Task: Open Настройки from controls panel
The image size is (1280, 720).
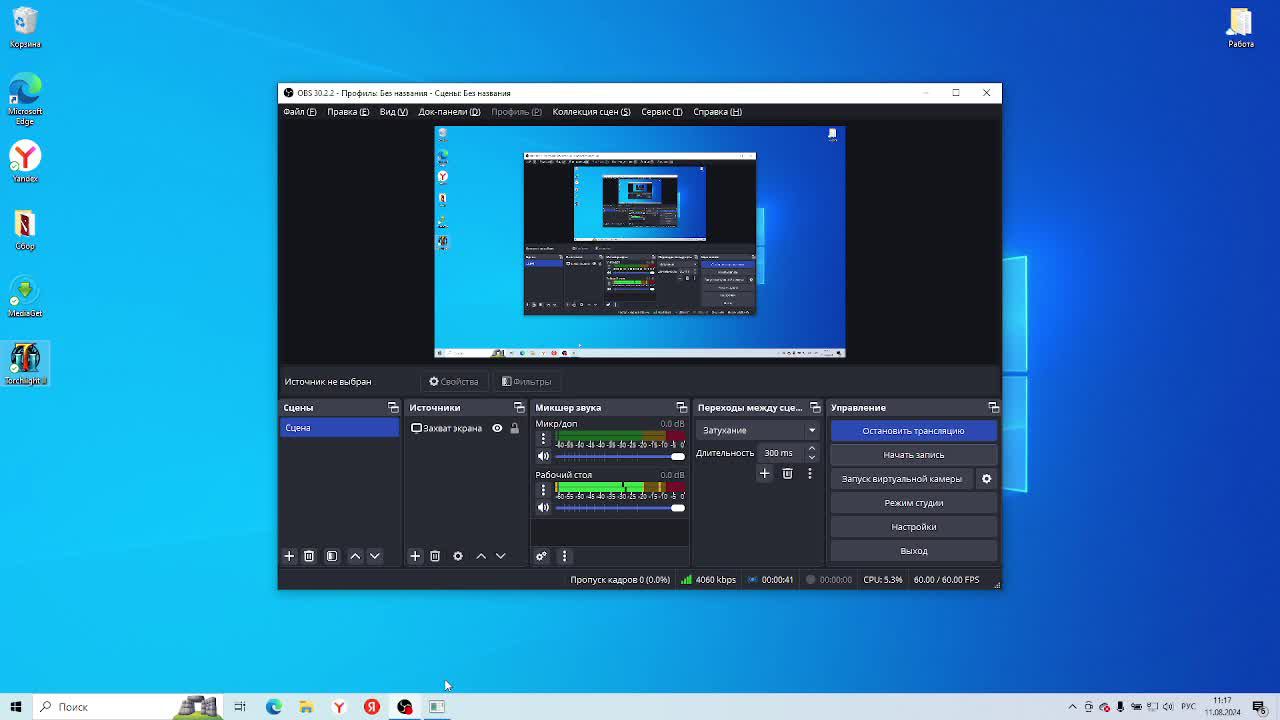Action: click(913, 527)
